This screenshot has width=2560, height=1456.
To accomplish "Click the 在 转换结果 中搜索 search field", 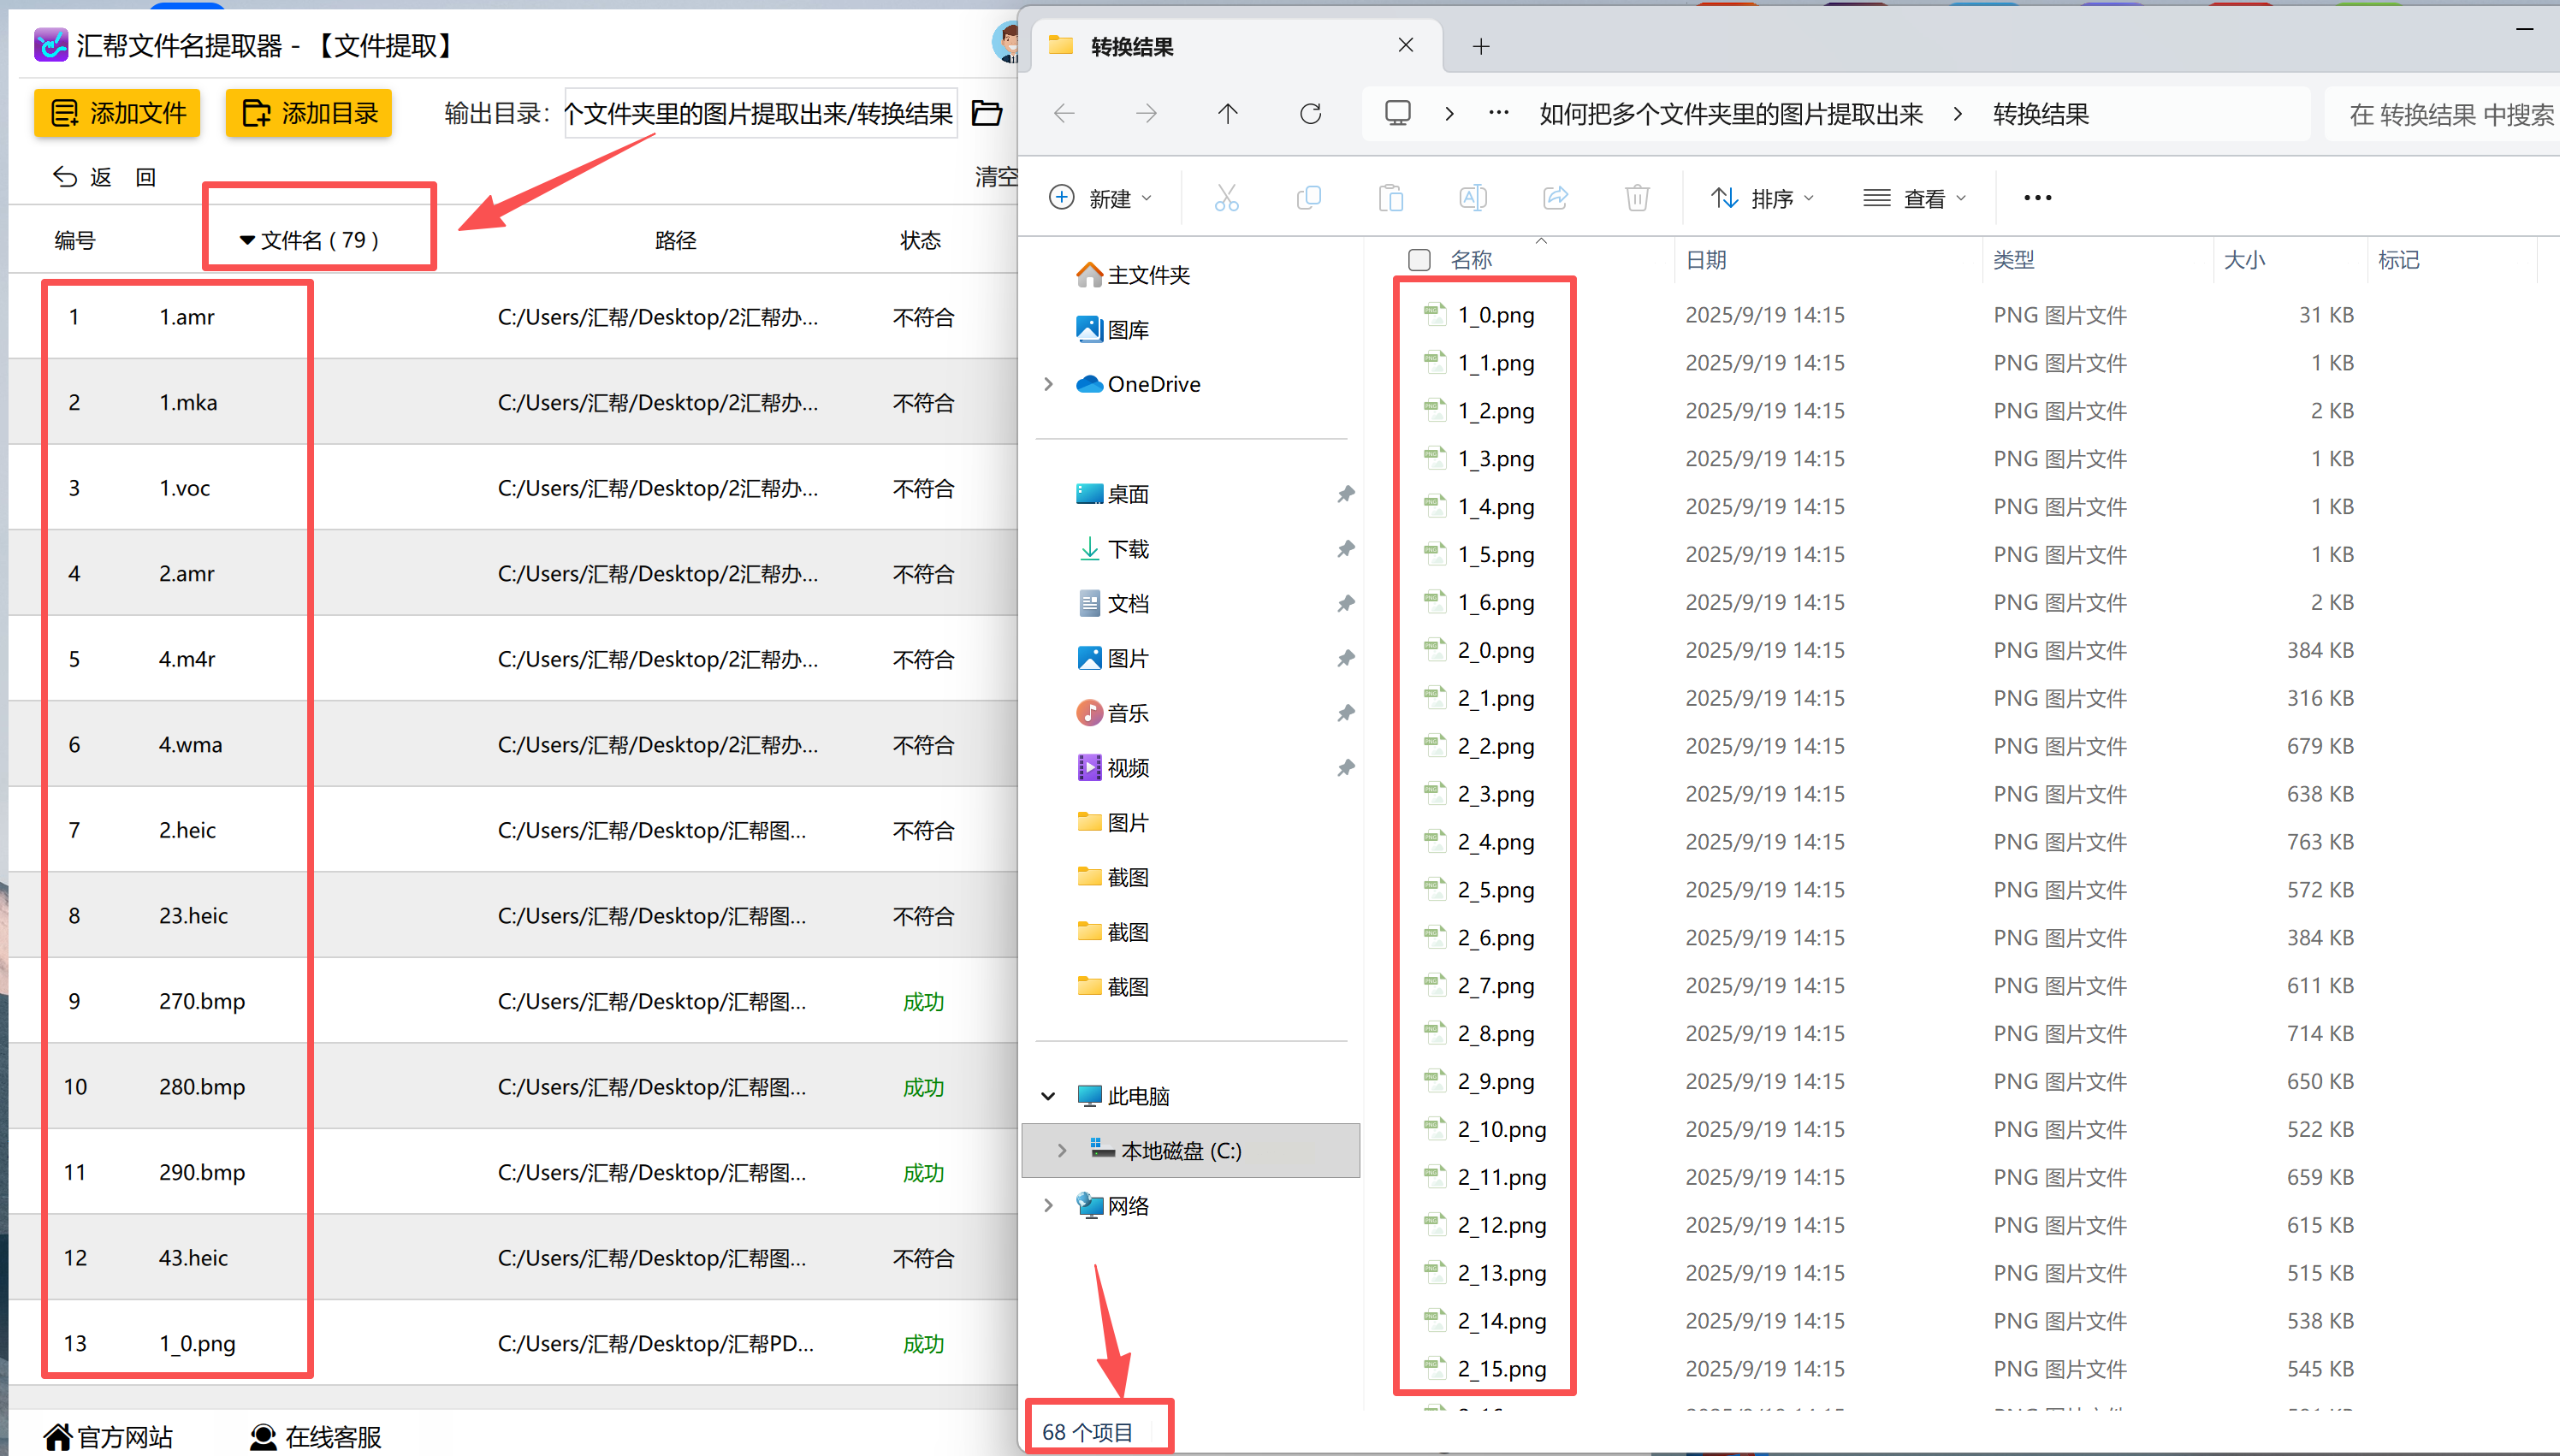I will coord(2450,115).
